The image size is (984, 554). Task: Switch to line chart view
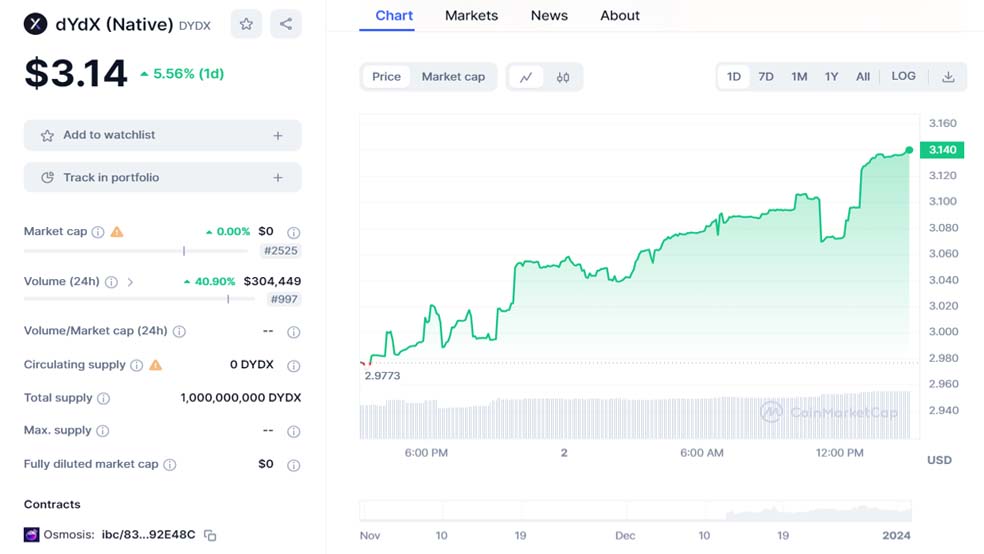click(x=526, y=77)
